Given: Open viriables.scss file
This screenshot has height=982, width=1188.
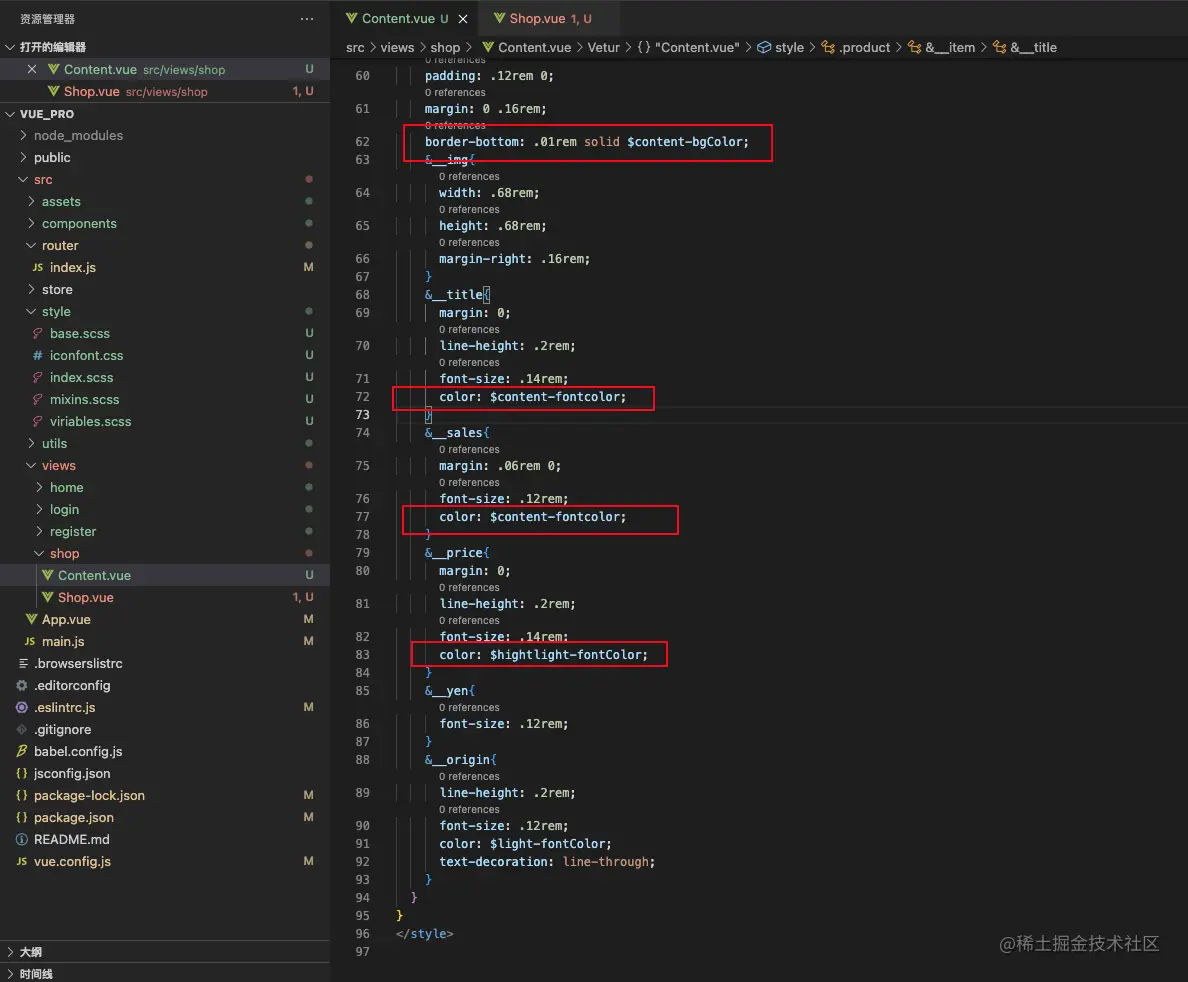Looking at the screenshot, I should [x=90, y=421].
